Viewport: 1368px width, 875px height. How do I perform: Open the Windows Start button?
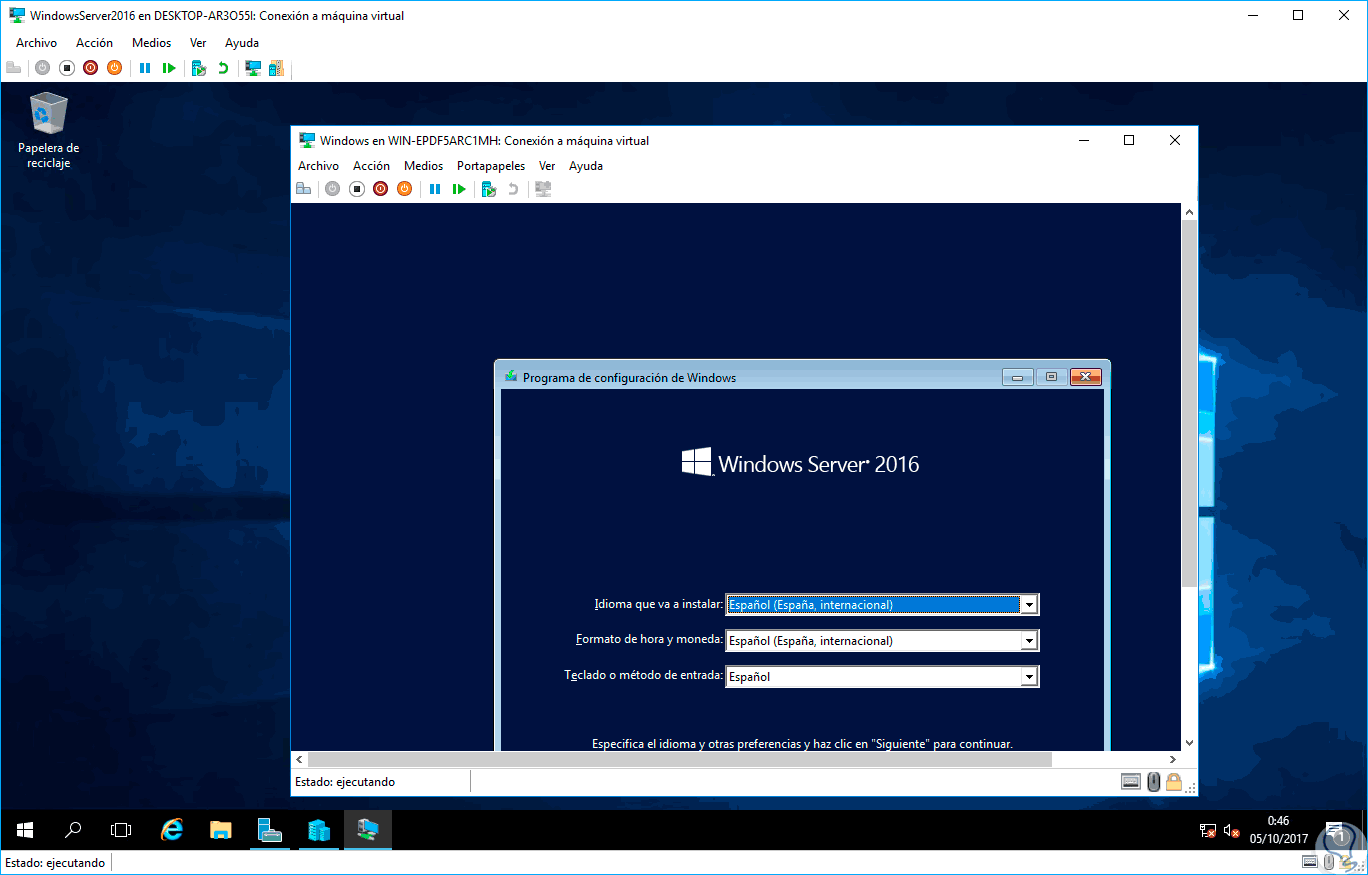25,830
